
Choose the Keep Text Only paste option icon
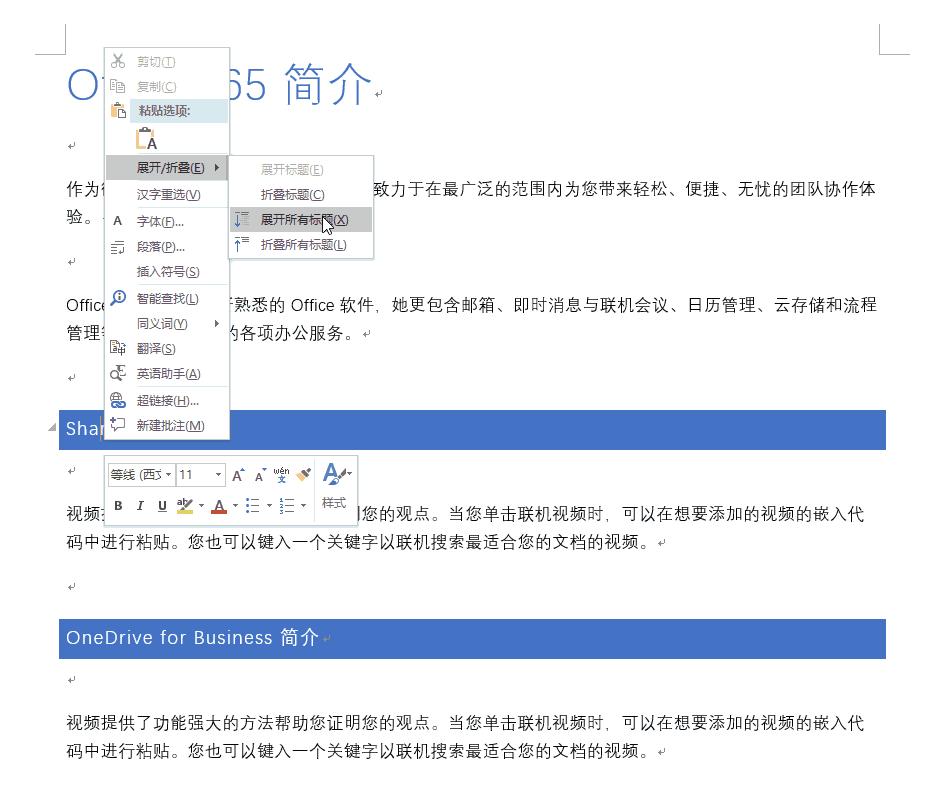[x=147, y=138]
